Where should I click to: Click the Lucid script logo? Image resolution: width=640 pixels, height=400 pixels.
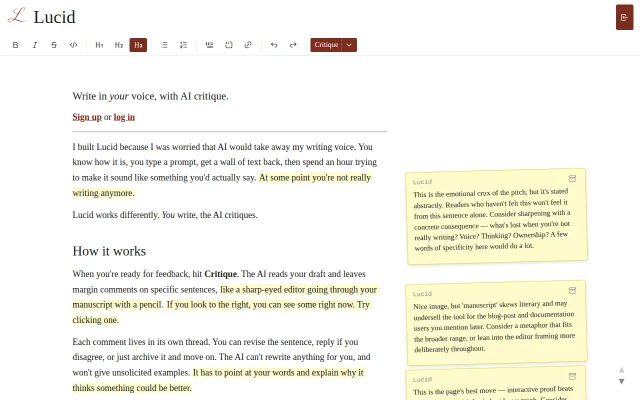coord(17,16)
